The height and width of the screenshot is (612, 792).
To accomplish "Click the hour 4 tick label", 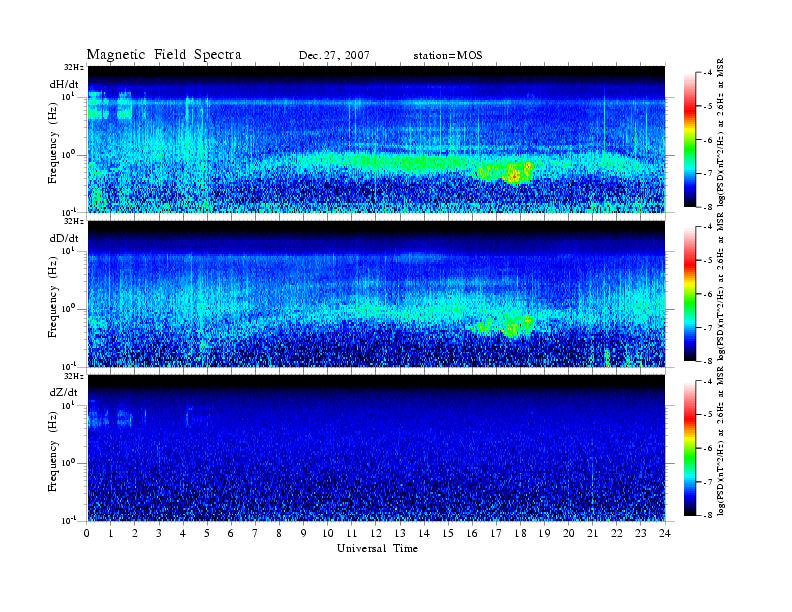I will point(183,533).
